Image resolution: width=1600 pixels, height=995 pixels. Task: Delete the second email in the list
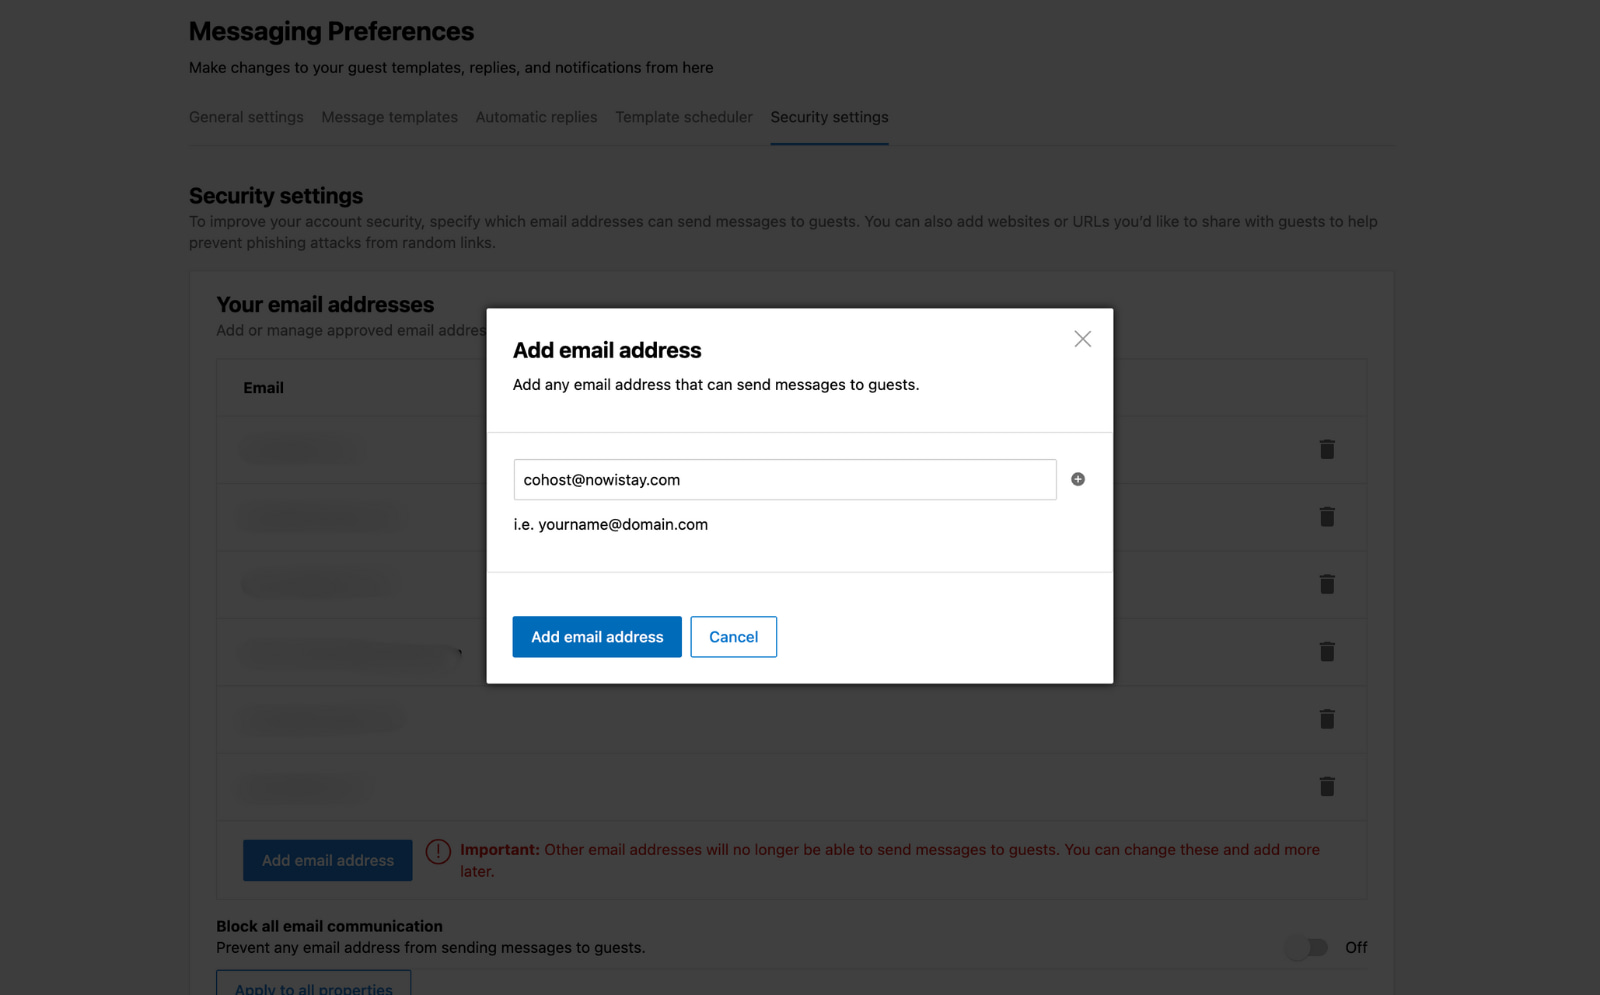pos(1327,517)
